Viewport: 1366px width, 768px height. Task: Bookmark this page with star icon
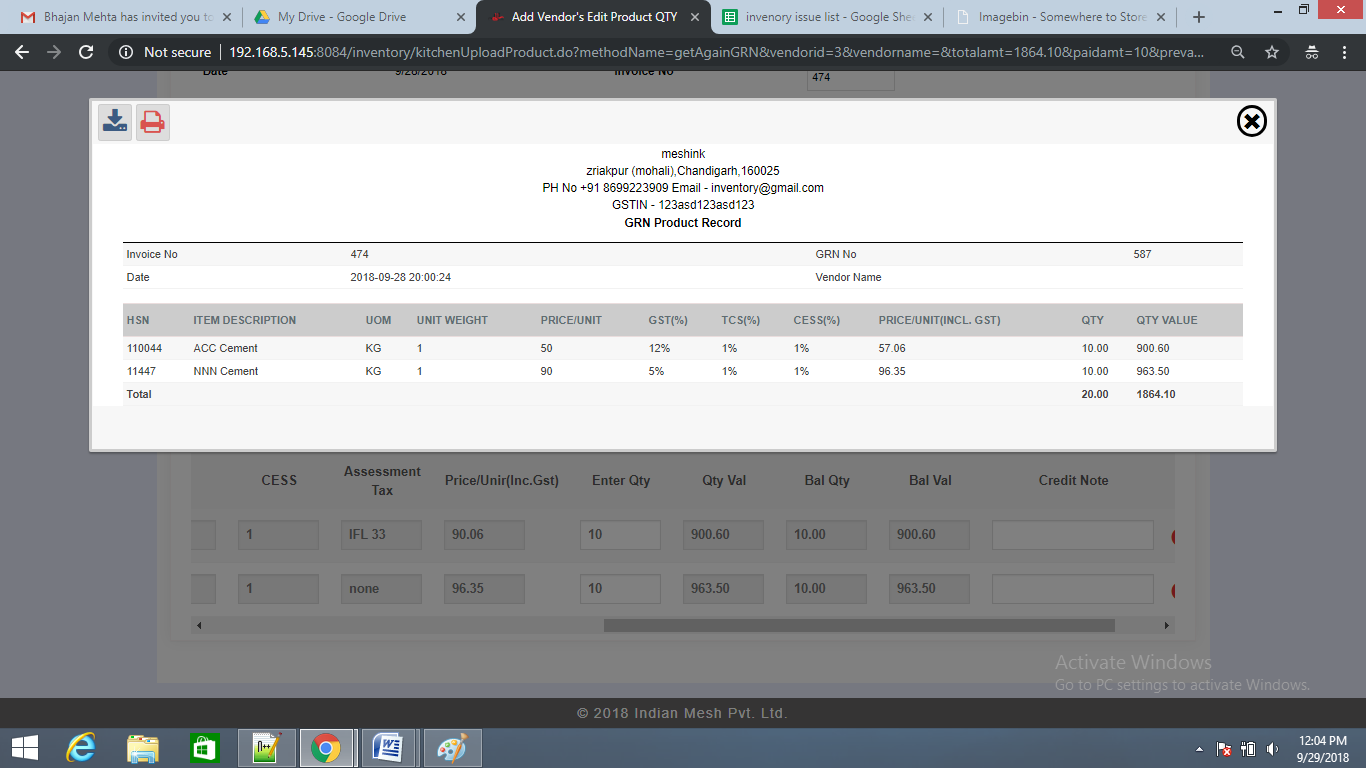click(1272, 52)
